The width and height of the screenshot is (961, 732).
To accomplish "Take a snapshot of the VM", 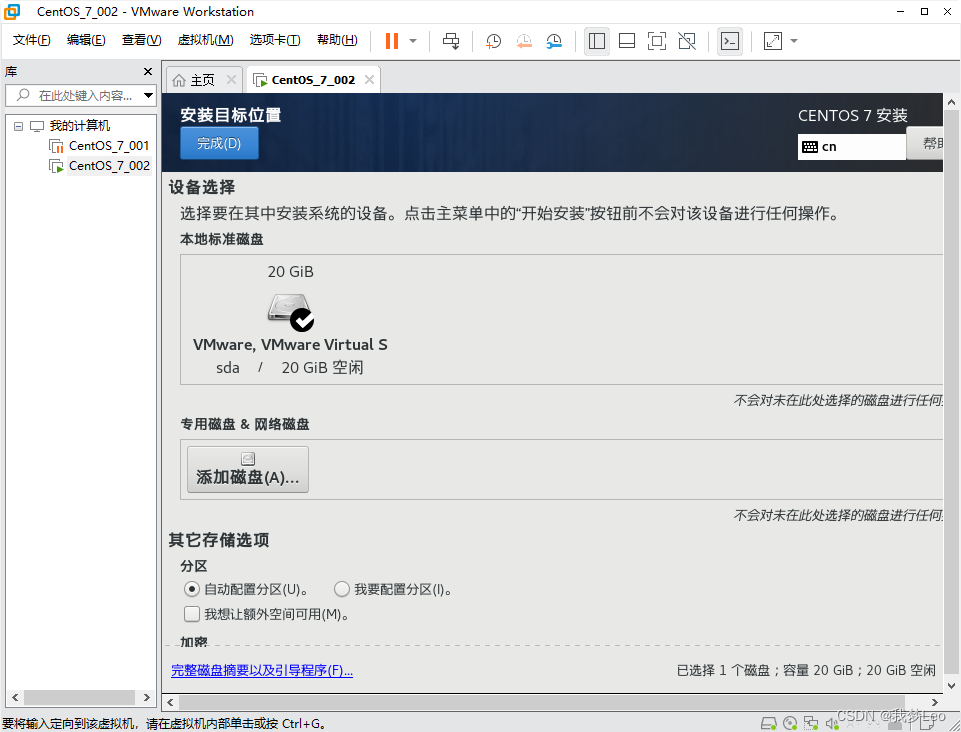I will (x=493, y=41).
